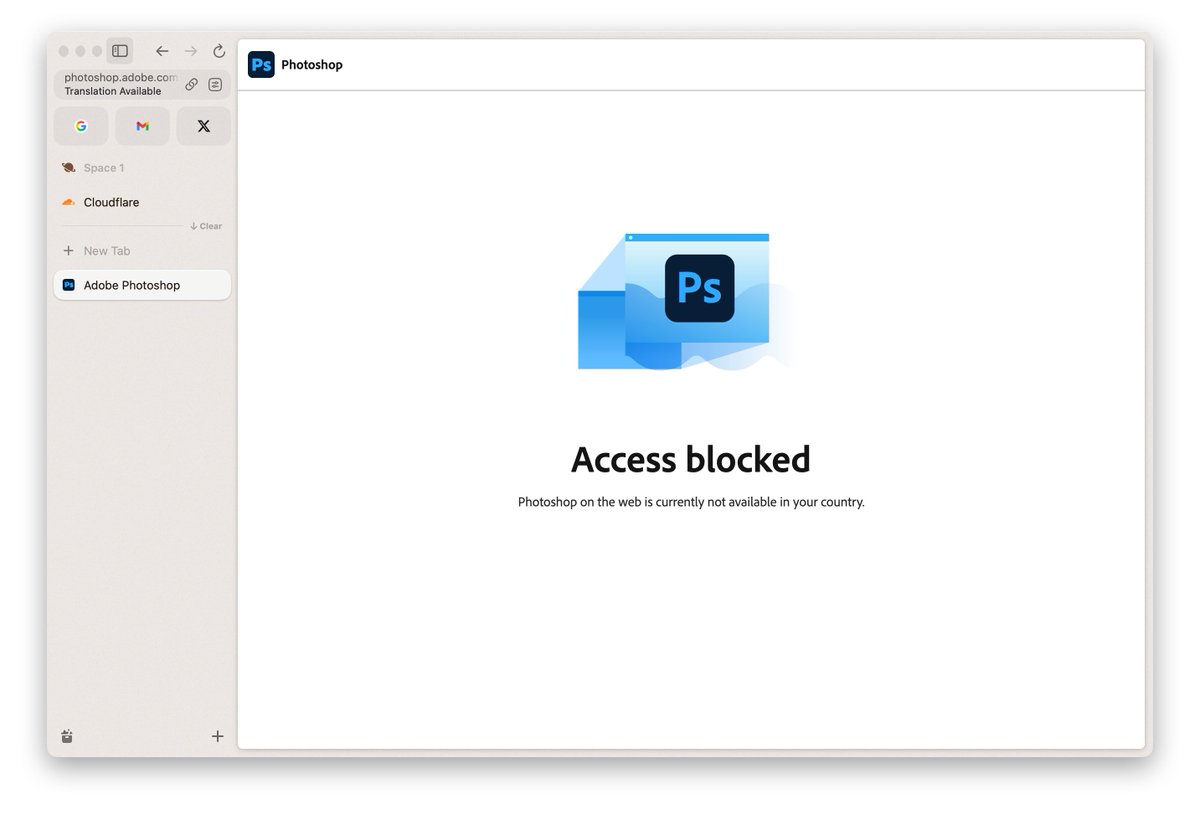1200x820 pixels.
Task: Open Space 1 from the sidebar
Action: click(103, 167)
